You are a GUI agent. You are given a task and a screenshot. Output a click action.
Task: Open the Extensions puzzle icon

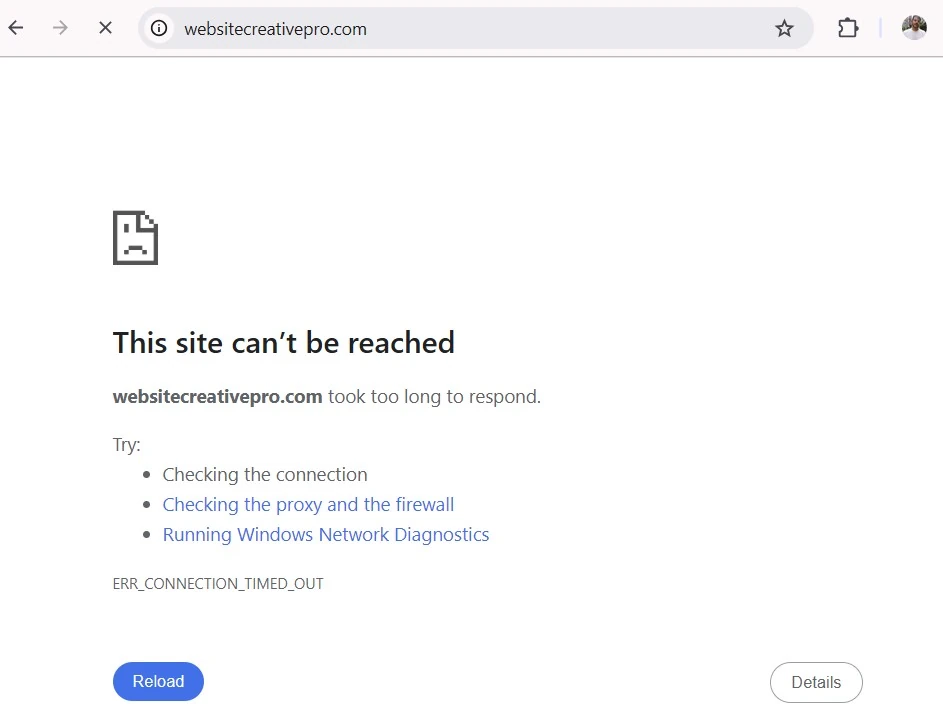848,28
